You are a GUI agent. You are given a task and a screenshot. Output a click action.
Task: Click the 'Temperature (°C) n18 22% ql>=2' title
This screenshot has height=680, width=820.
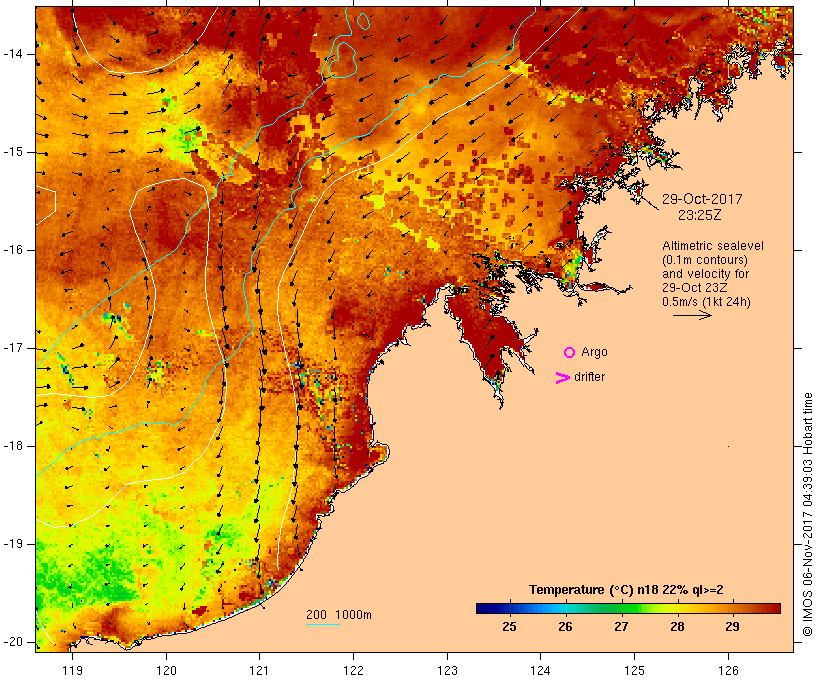626,590
